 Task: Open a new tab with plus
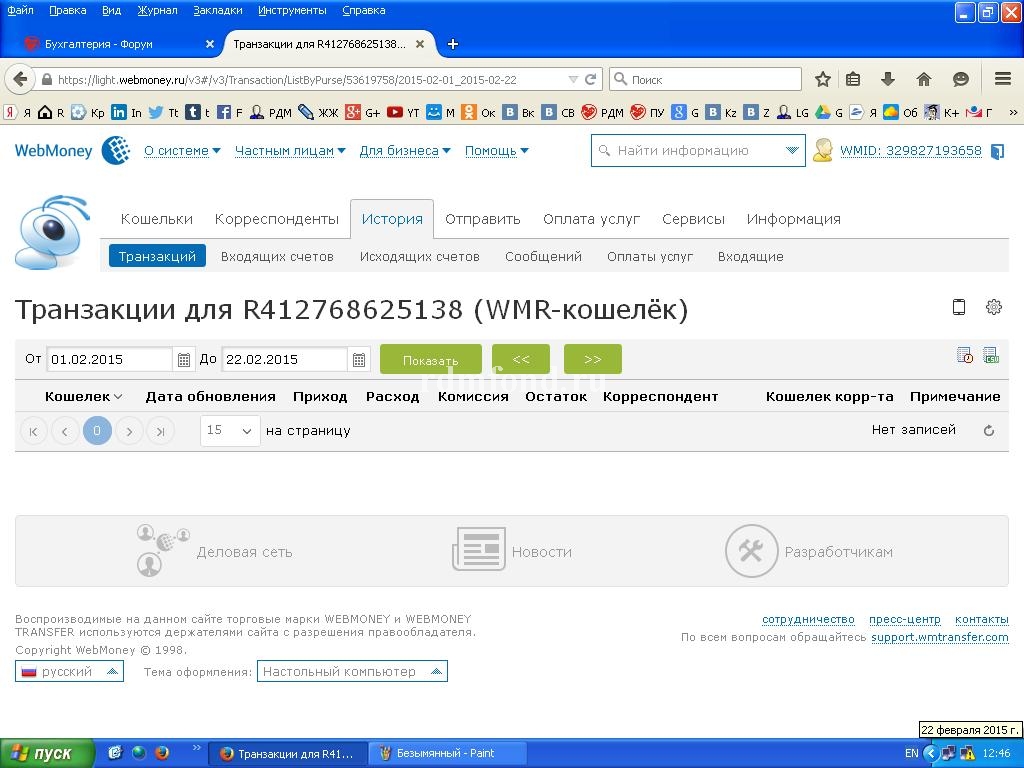(x=453, y=44)
